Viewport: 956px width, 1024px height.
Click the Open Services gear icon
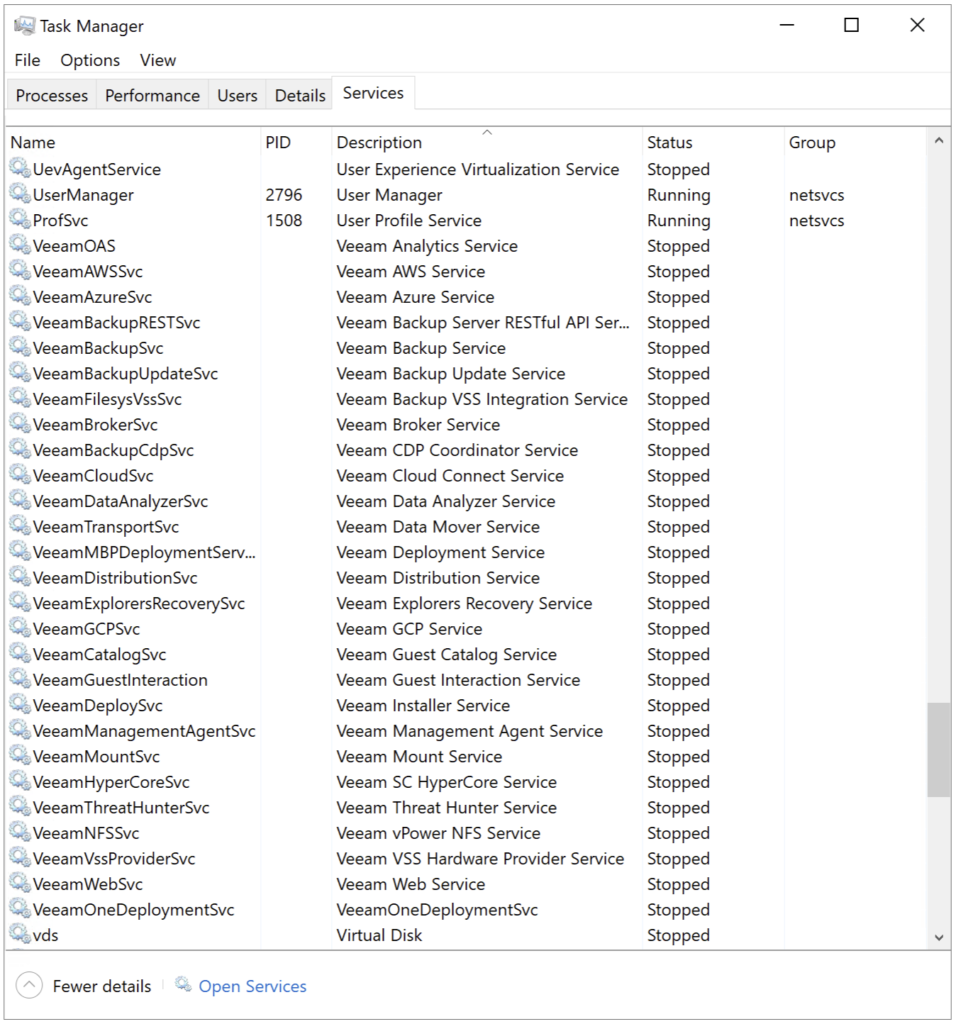click(183, 984)
